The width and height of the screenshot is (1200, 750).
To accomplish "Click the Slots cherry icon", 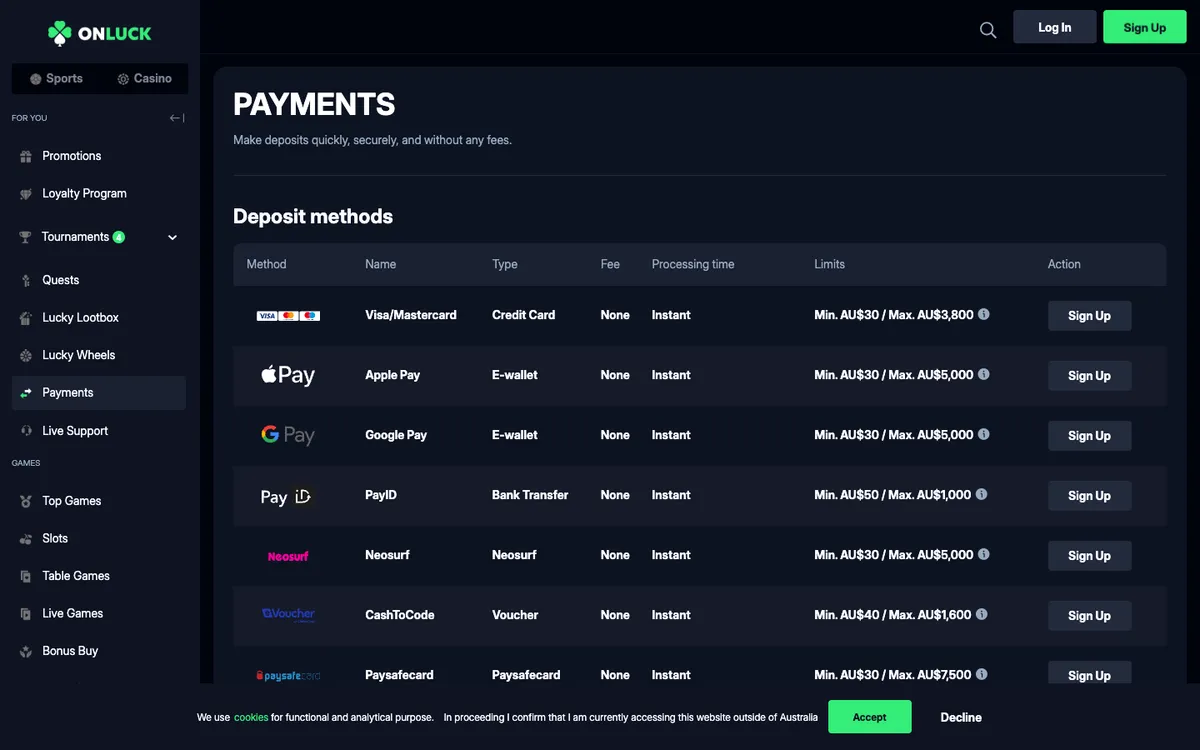I will (26, 539).
